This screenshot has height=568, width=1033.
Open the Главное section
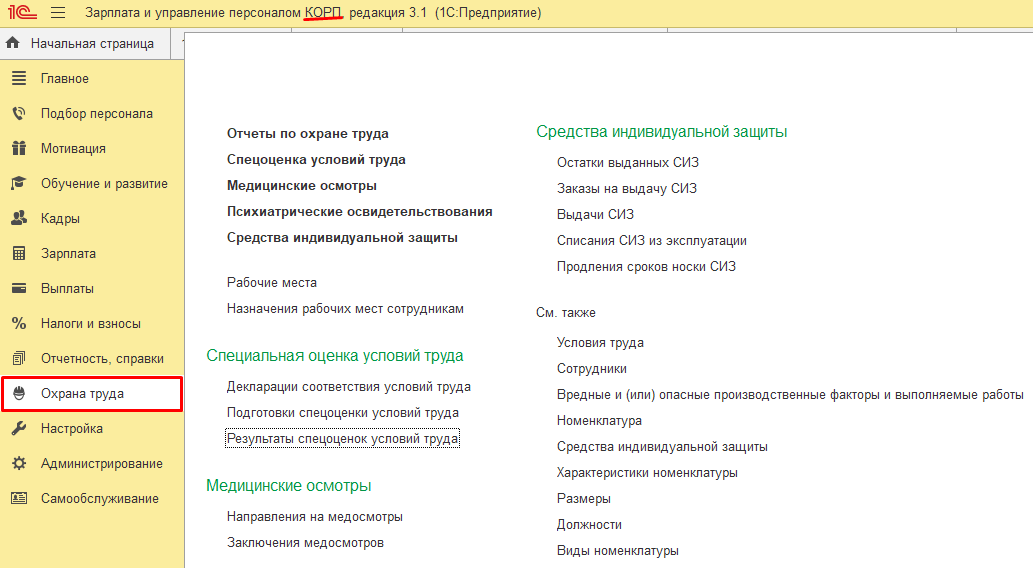pyautogui.click(x=64, y=79)
